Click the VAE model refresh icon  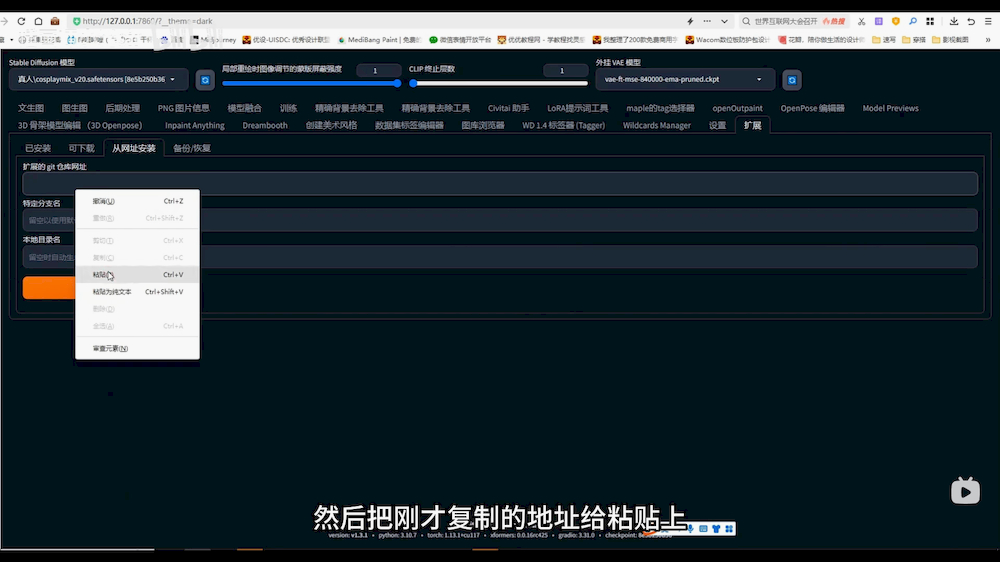coord(791,80)
